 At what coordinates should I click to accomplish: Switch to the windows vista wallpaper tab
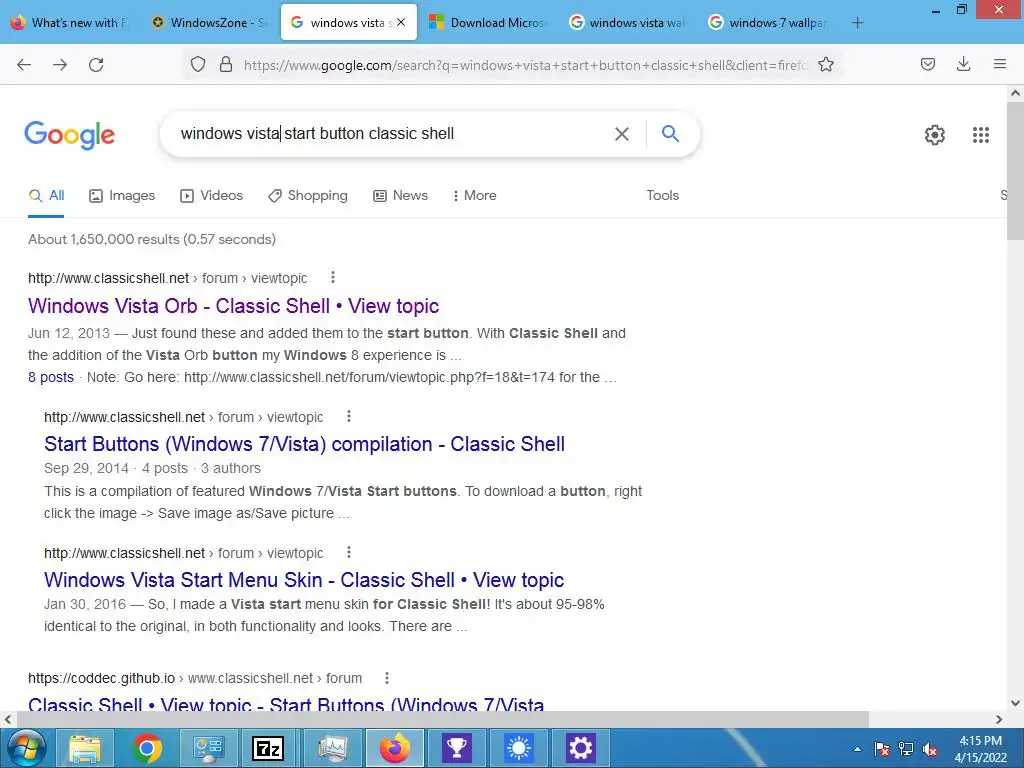pyautogui.click(x=628, y=23)
